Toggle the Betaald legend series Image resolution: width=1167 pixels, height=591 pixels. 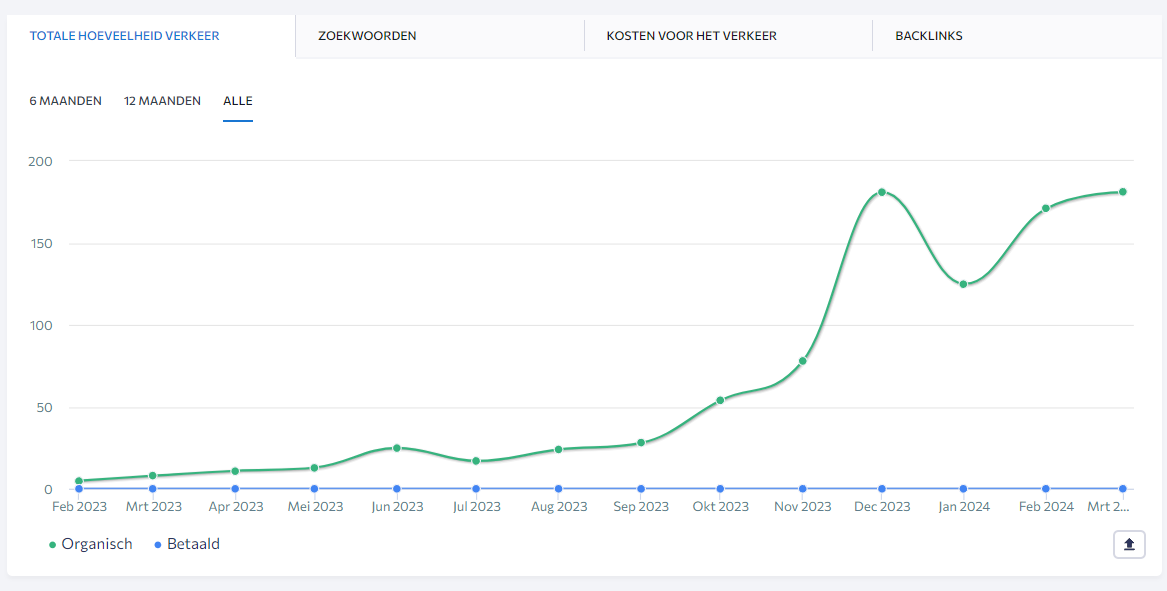(187, 544)
